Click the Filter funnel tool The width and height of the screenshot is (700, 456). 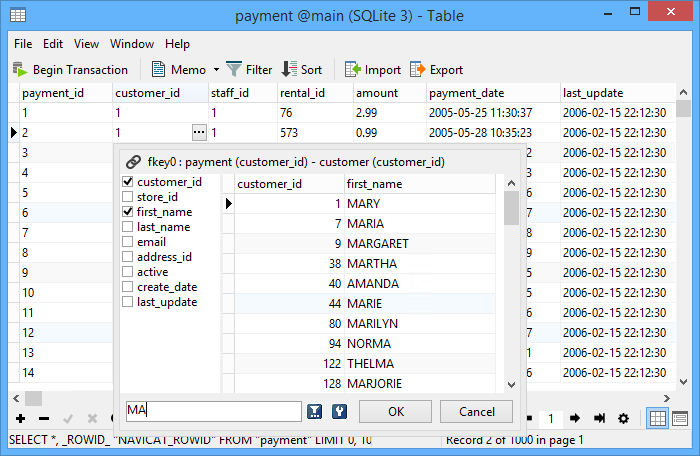(x=249, y=70)
